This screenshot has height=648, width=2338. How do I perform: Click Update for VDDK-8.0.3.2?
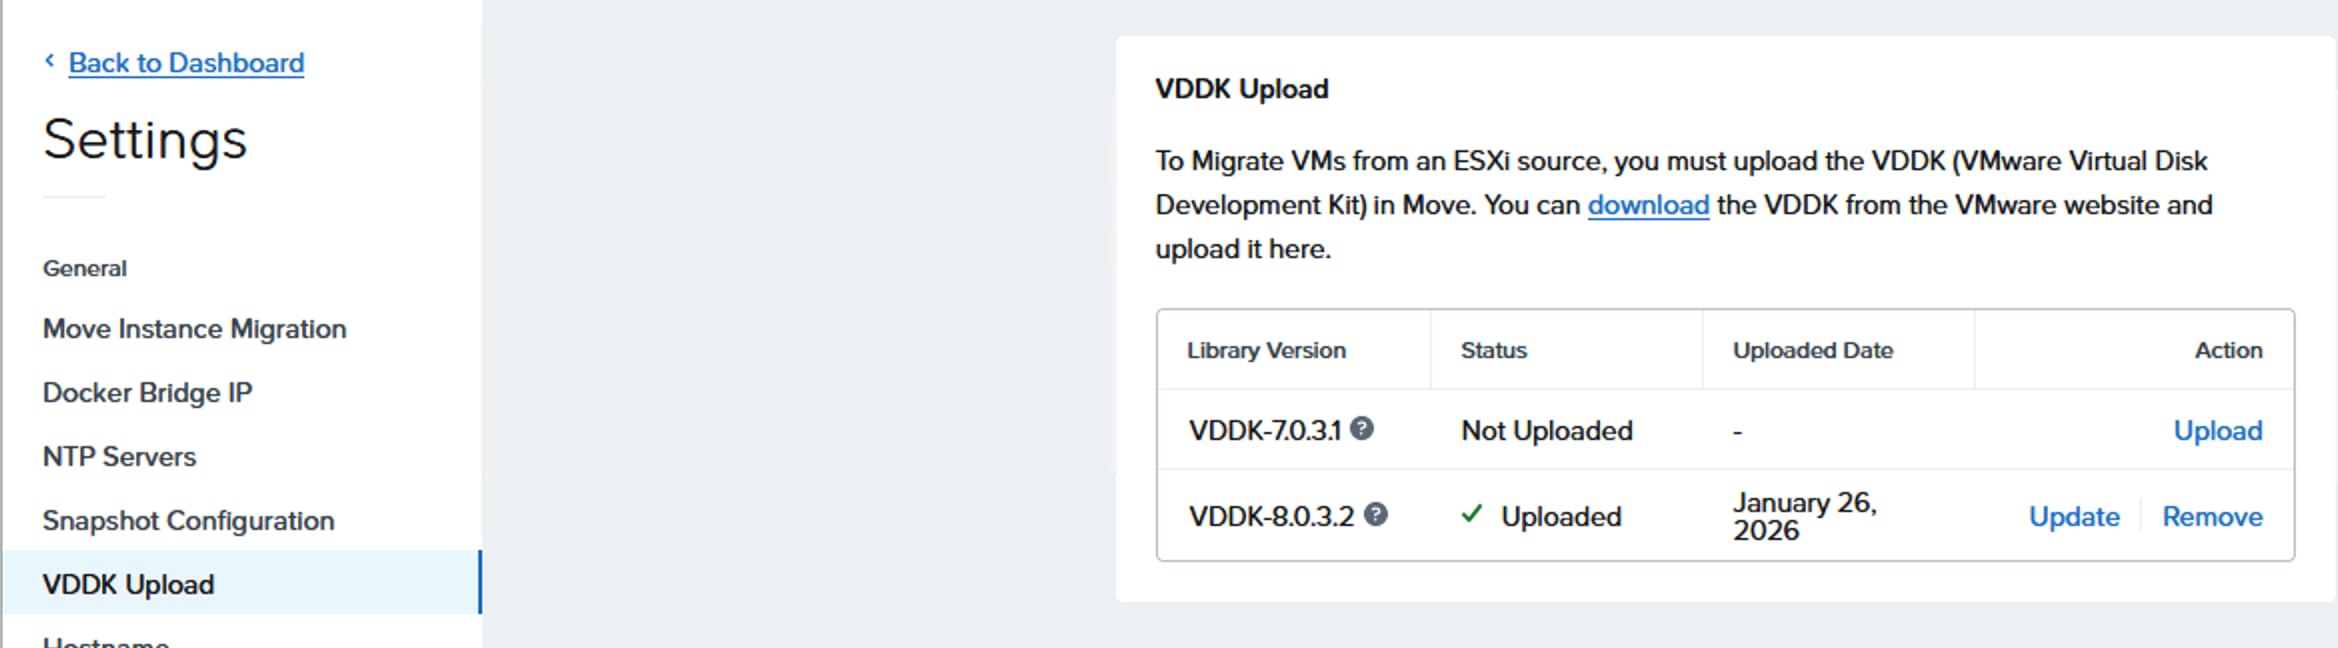[x=2073, y=517]
